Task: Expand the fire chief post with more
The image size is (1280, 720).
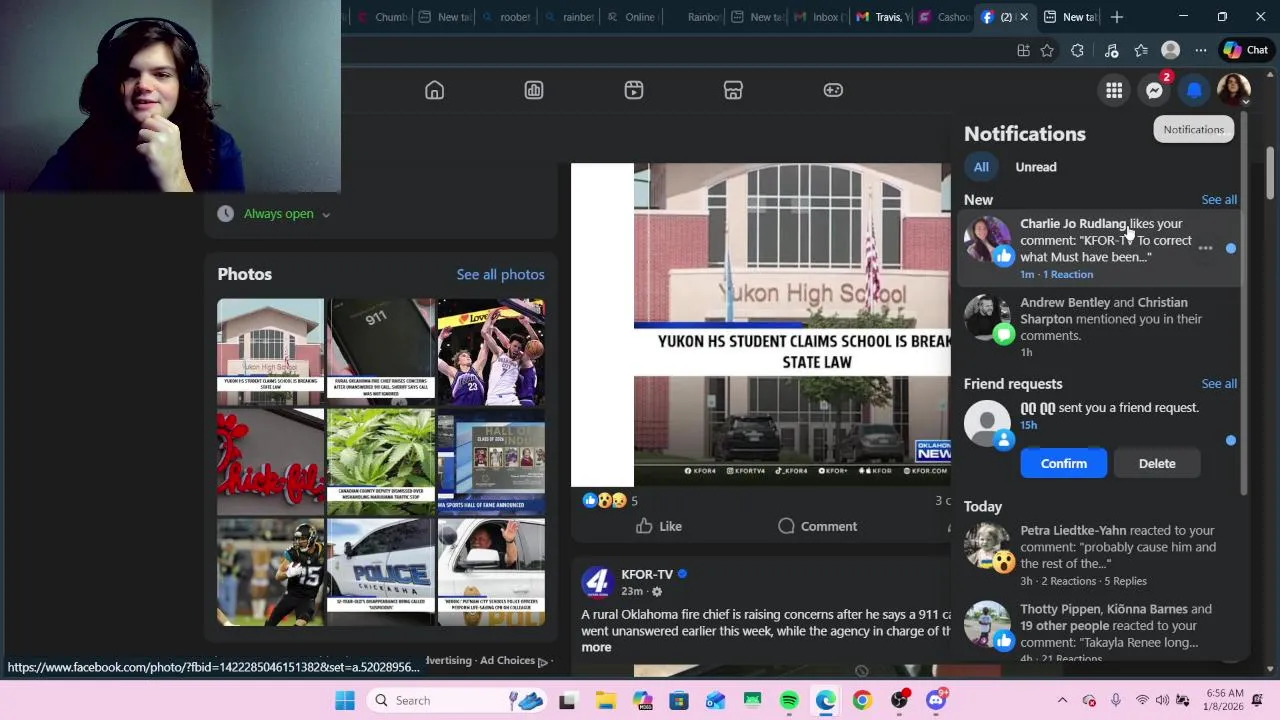Action: (x=596, y=647)
